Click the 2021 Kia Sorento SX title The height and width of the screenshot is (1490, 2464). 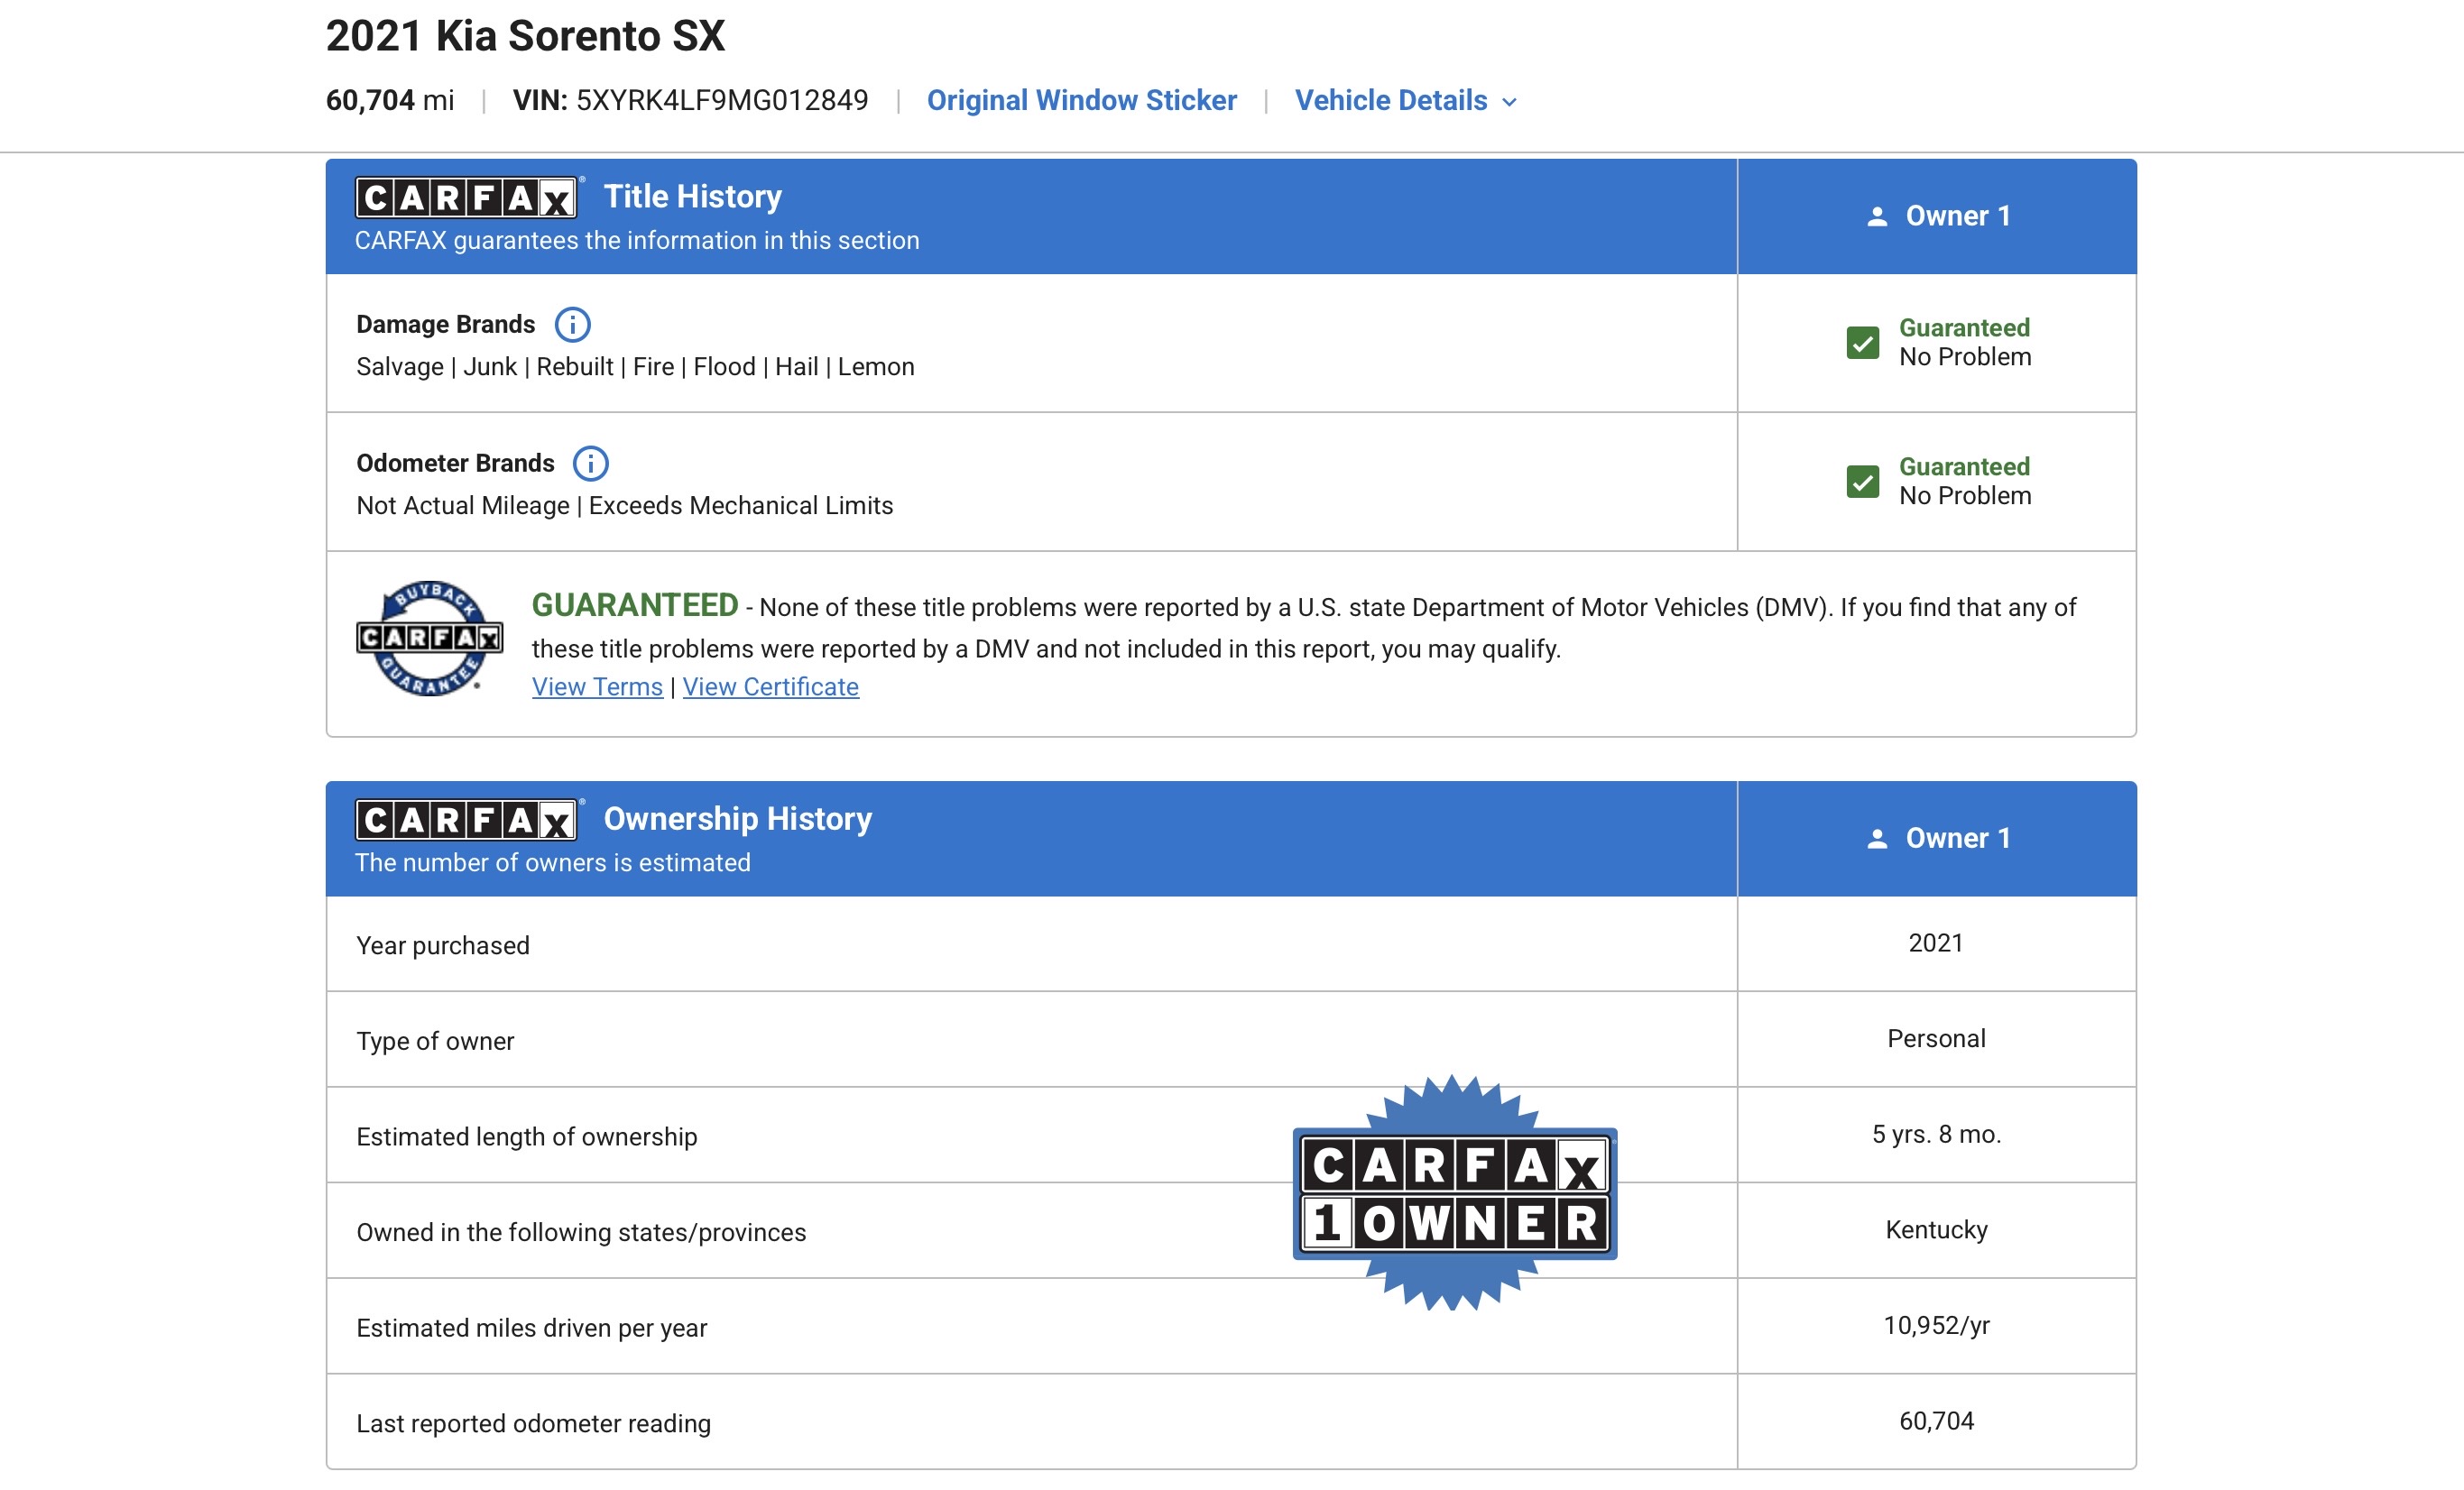pyautogui.click(x=525, y=36)
